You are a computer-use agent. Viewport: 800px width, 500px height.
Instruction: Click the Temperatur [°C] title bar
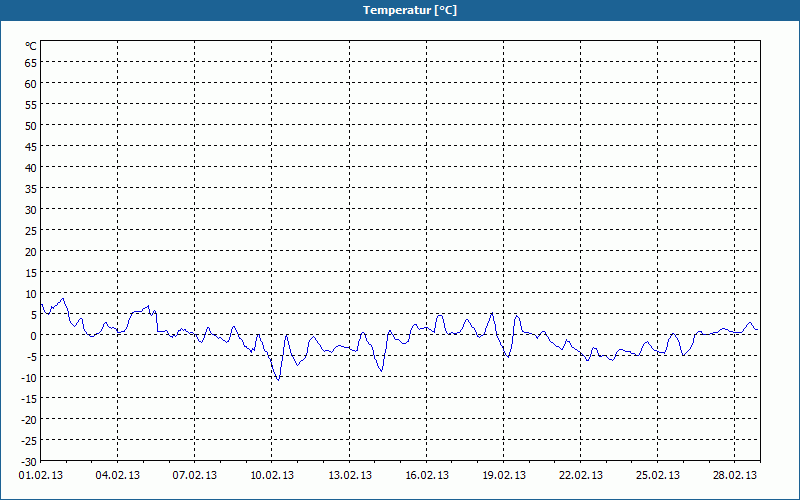400,10
